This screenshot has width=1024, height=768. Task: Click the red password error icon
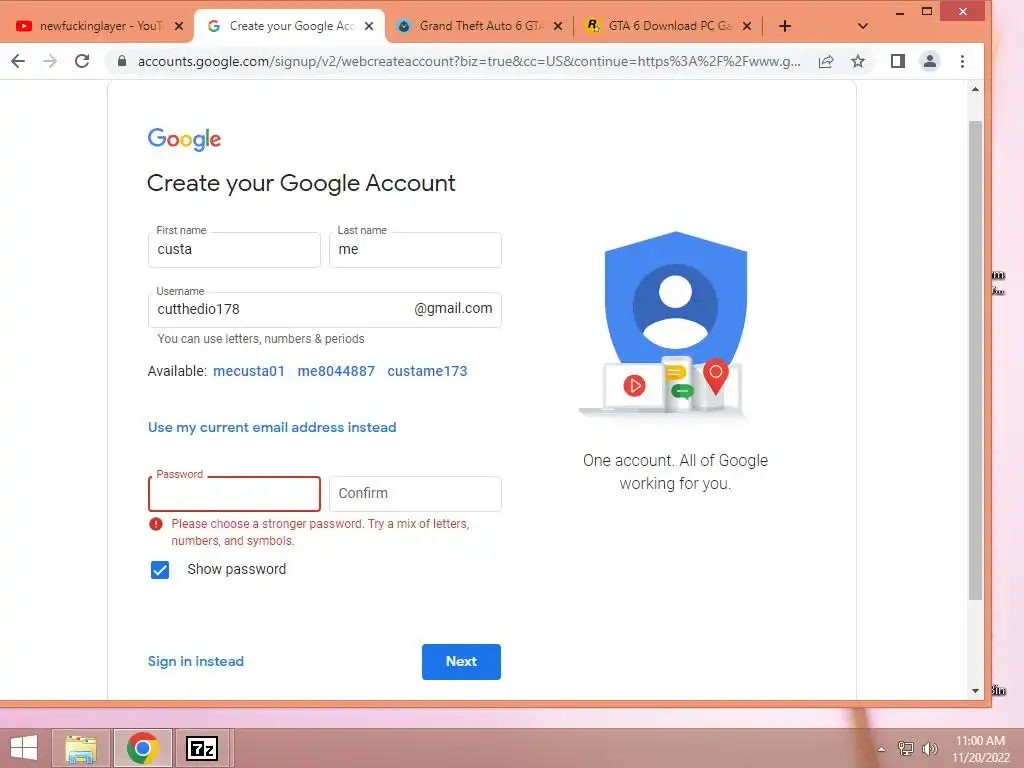155,524
